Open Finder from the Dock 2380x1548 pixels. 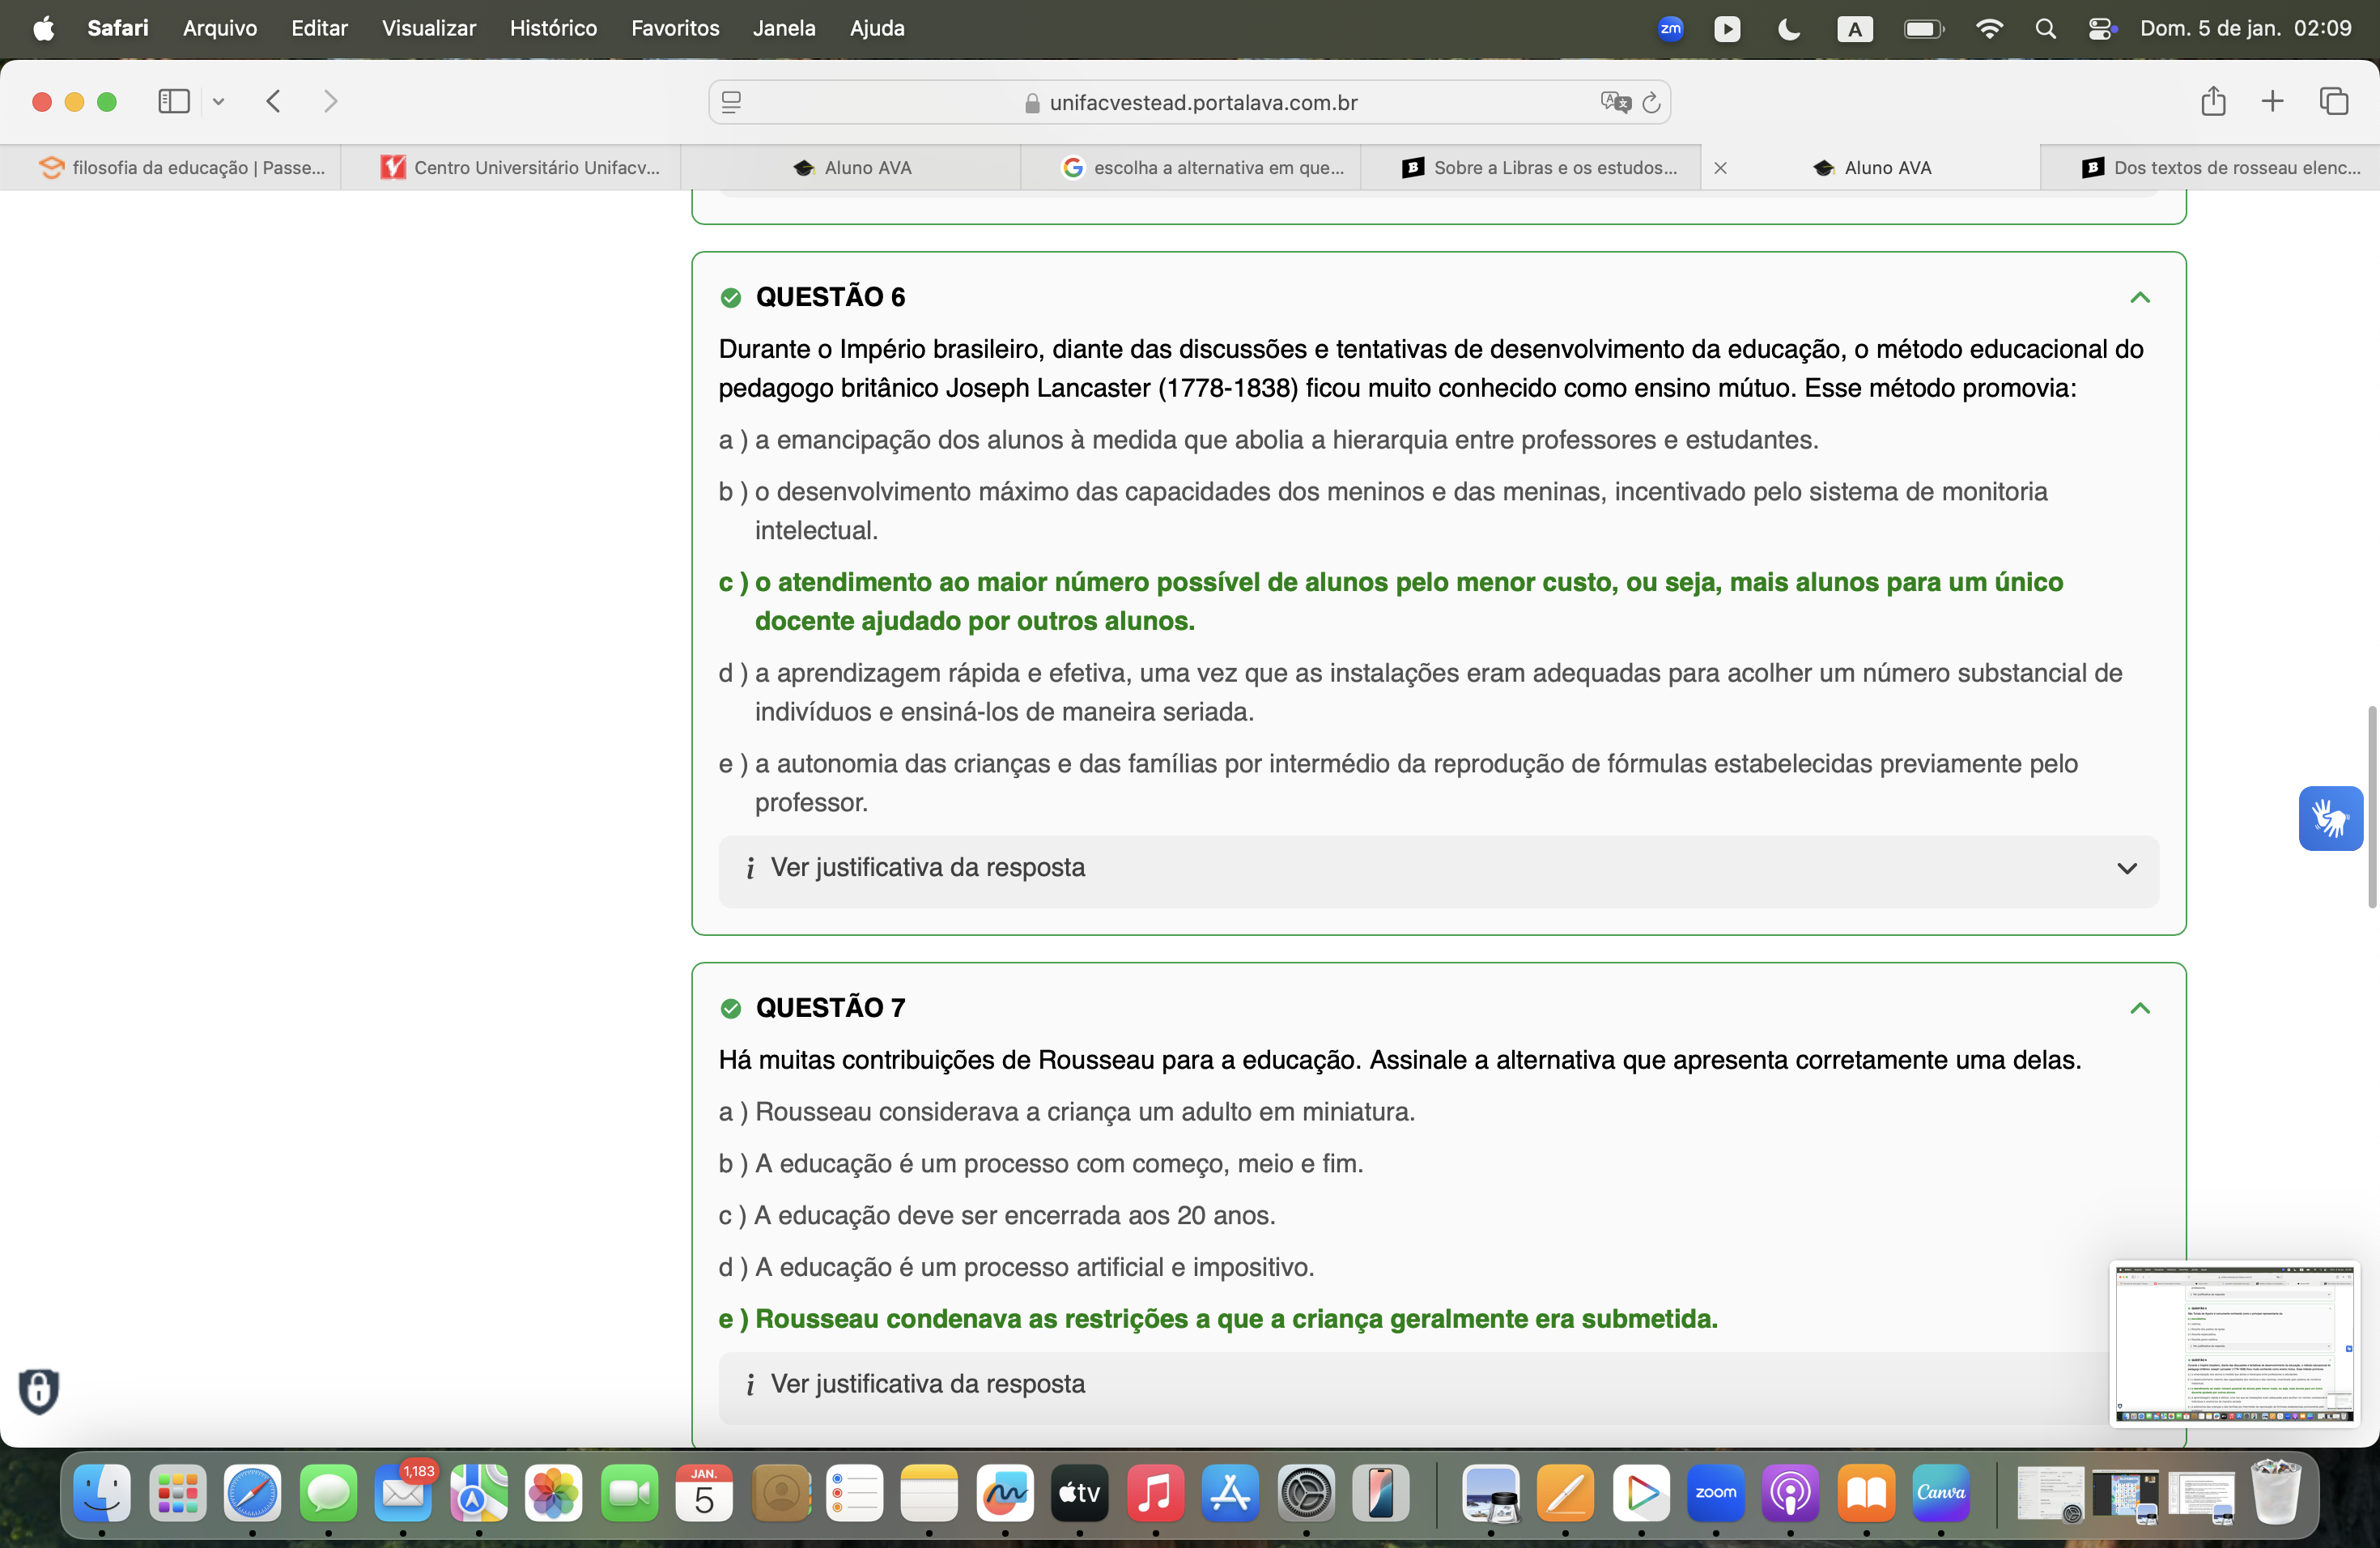102,1494
